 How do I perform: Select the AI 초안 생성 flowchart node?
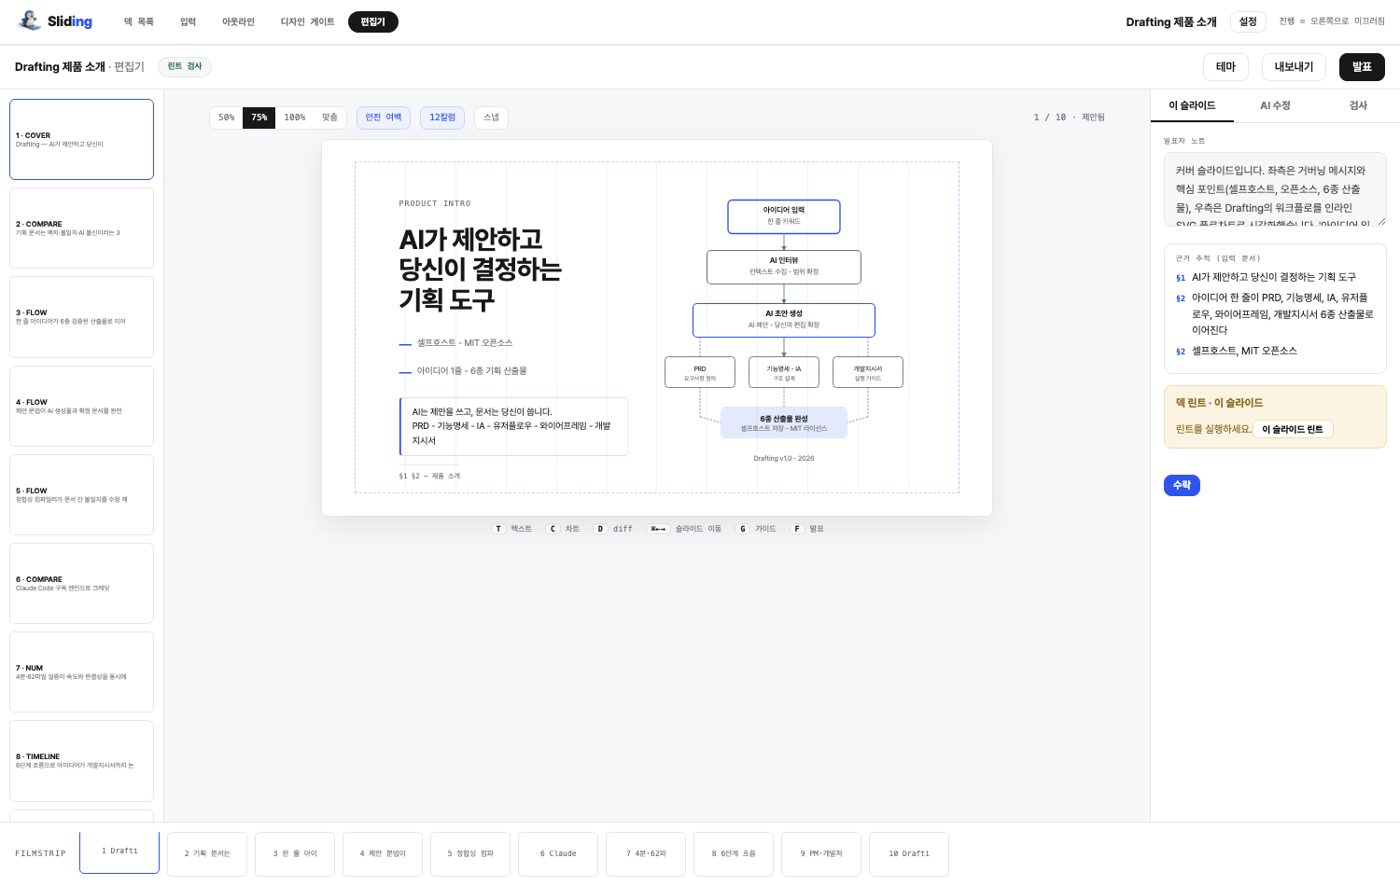point(784,320)
